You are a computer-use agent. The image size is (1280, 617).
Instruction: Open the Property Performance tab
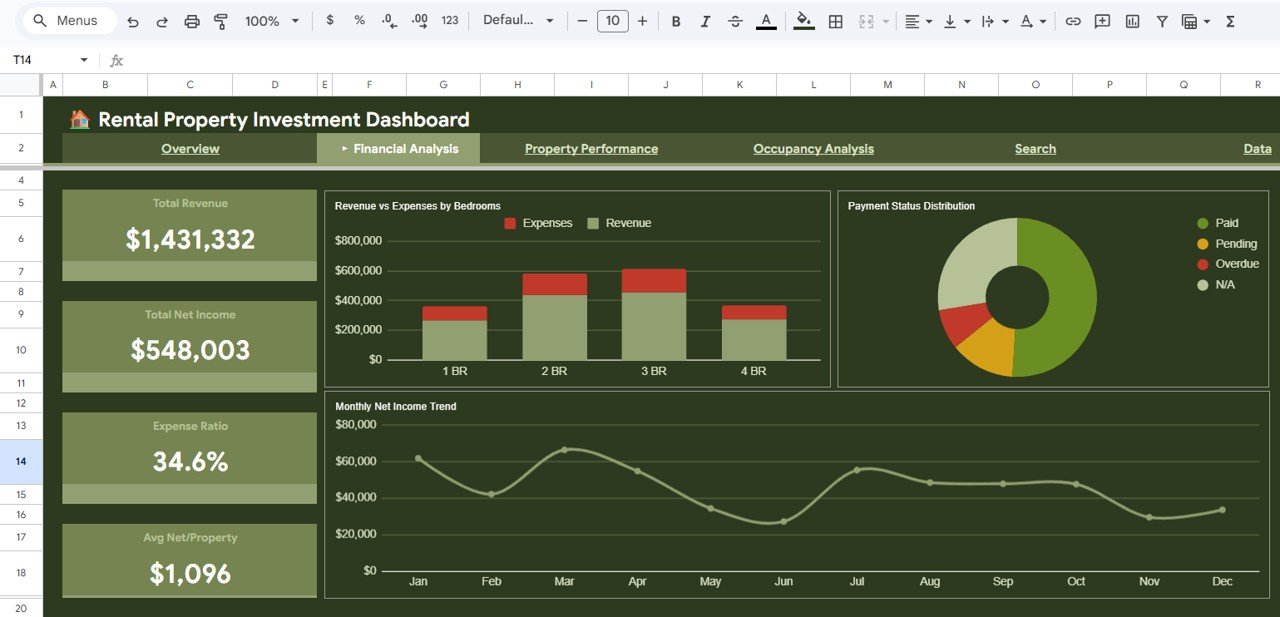591,148
